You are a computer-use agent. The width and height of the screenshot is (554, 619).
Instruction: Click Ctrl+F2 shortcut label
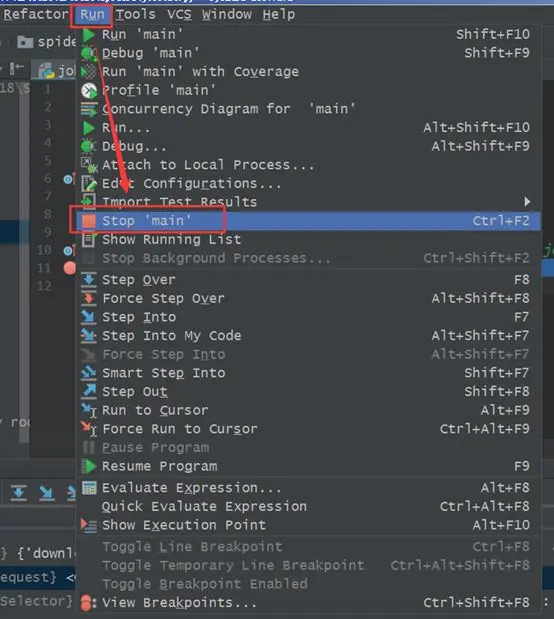click(x=501, y=221)
